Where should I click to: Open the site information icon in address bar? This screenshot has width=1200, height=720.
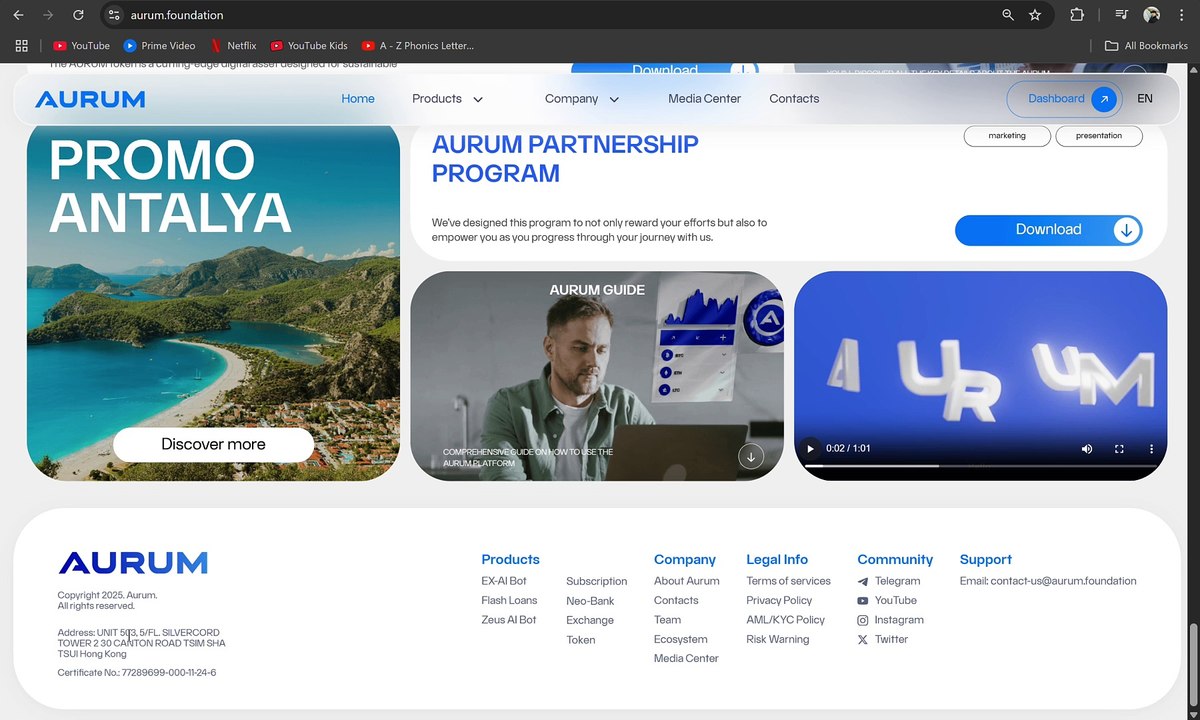pos(114,15)
